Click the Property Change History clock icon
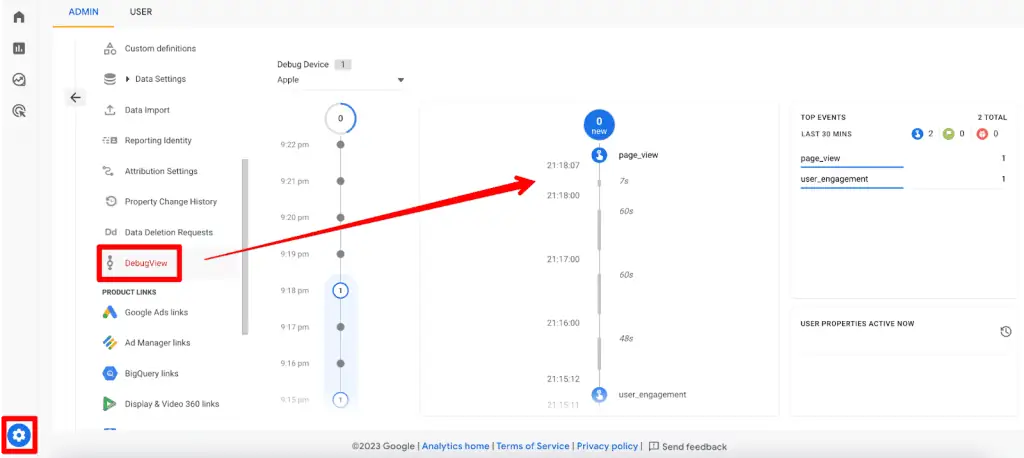Viewport: 1024px width, 458px height. pyautogui.click(x=110, y=201)
